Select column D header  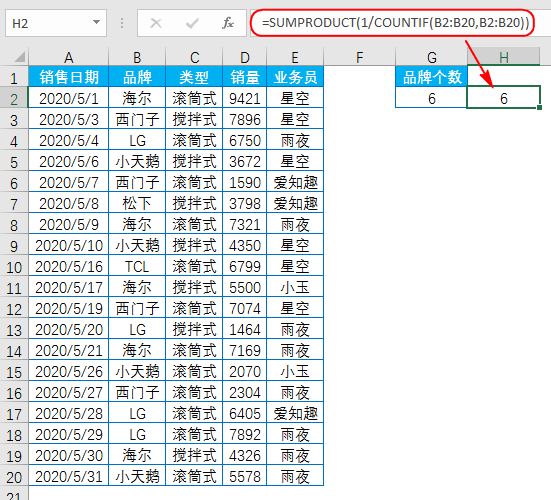(245, 57)
